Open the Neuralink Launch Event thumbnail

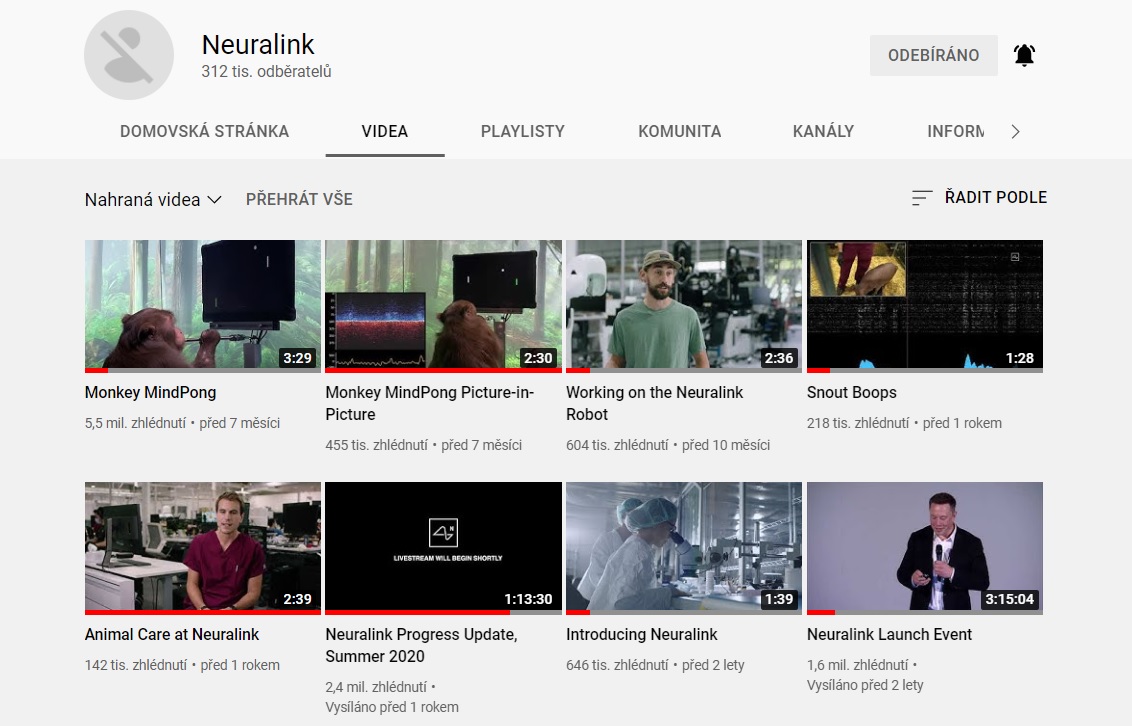pyautogui.click(x=925, y=548)
